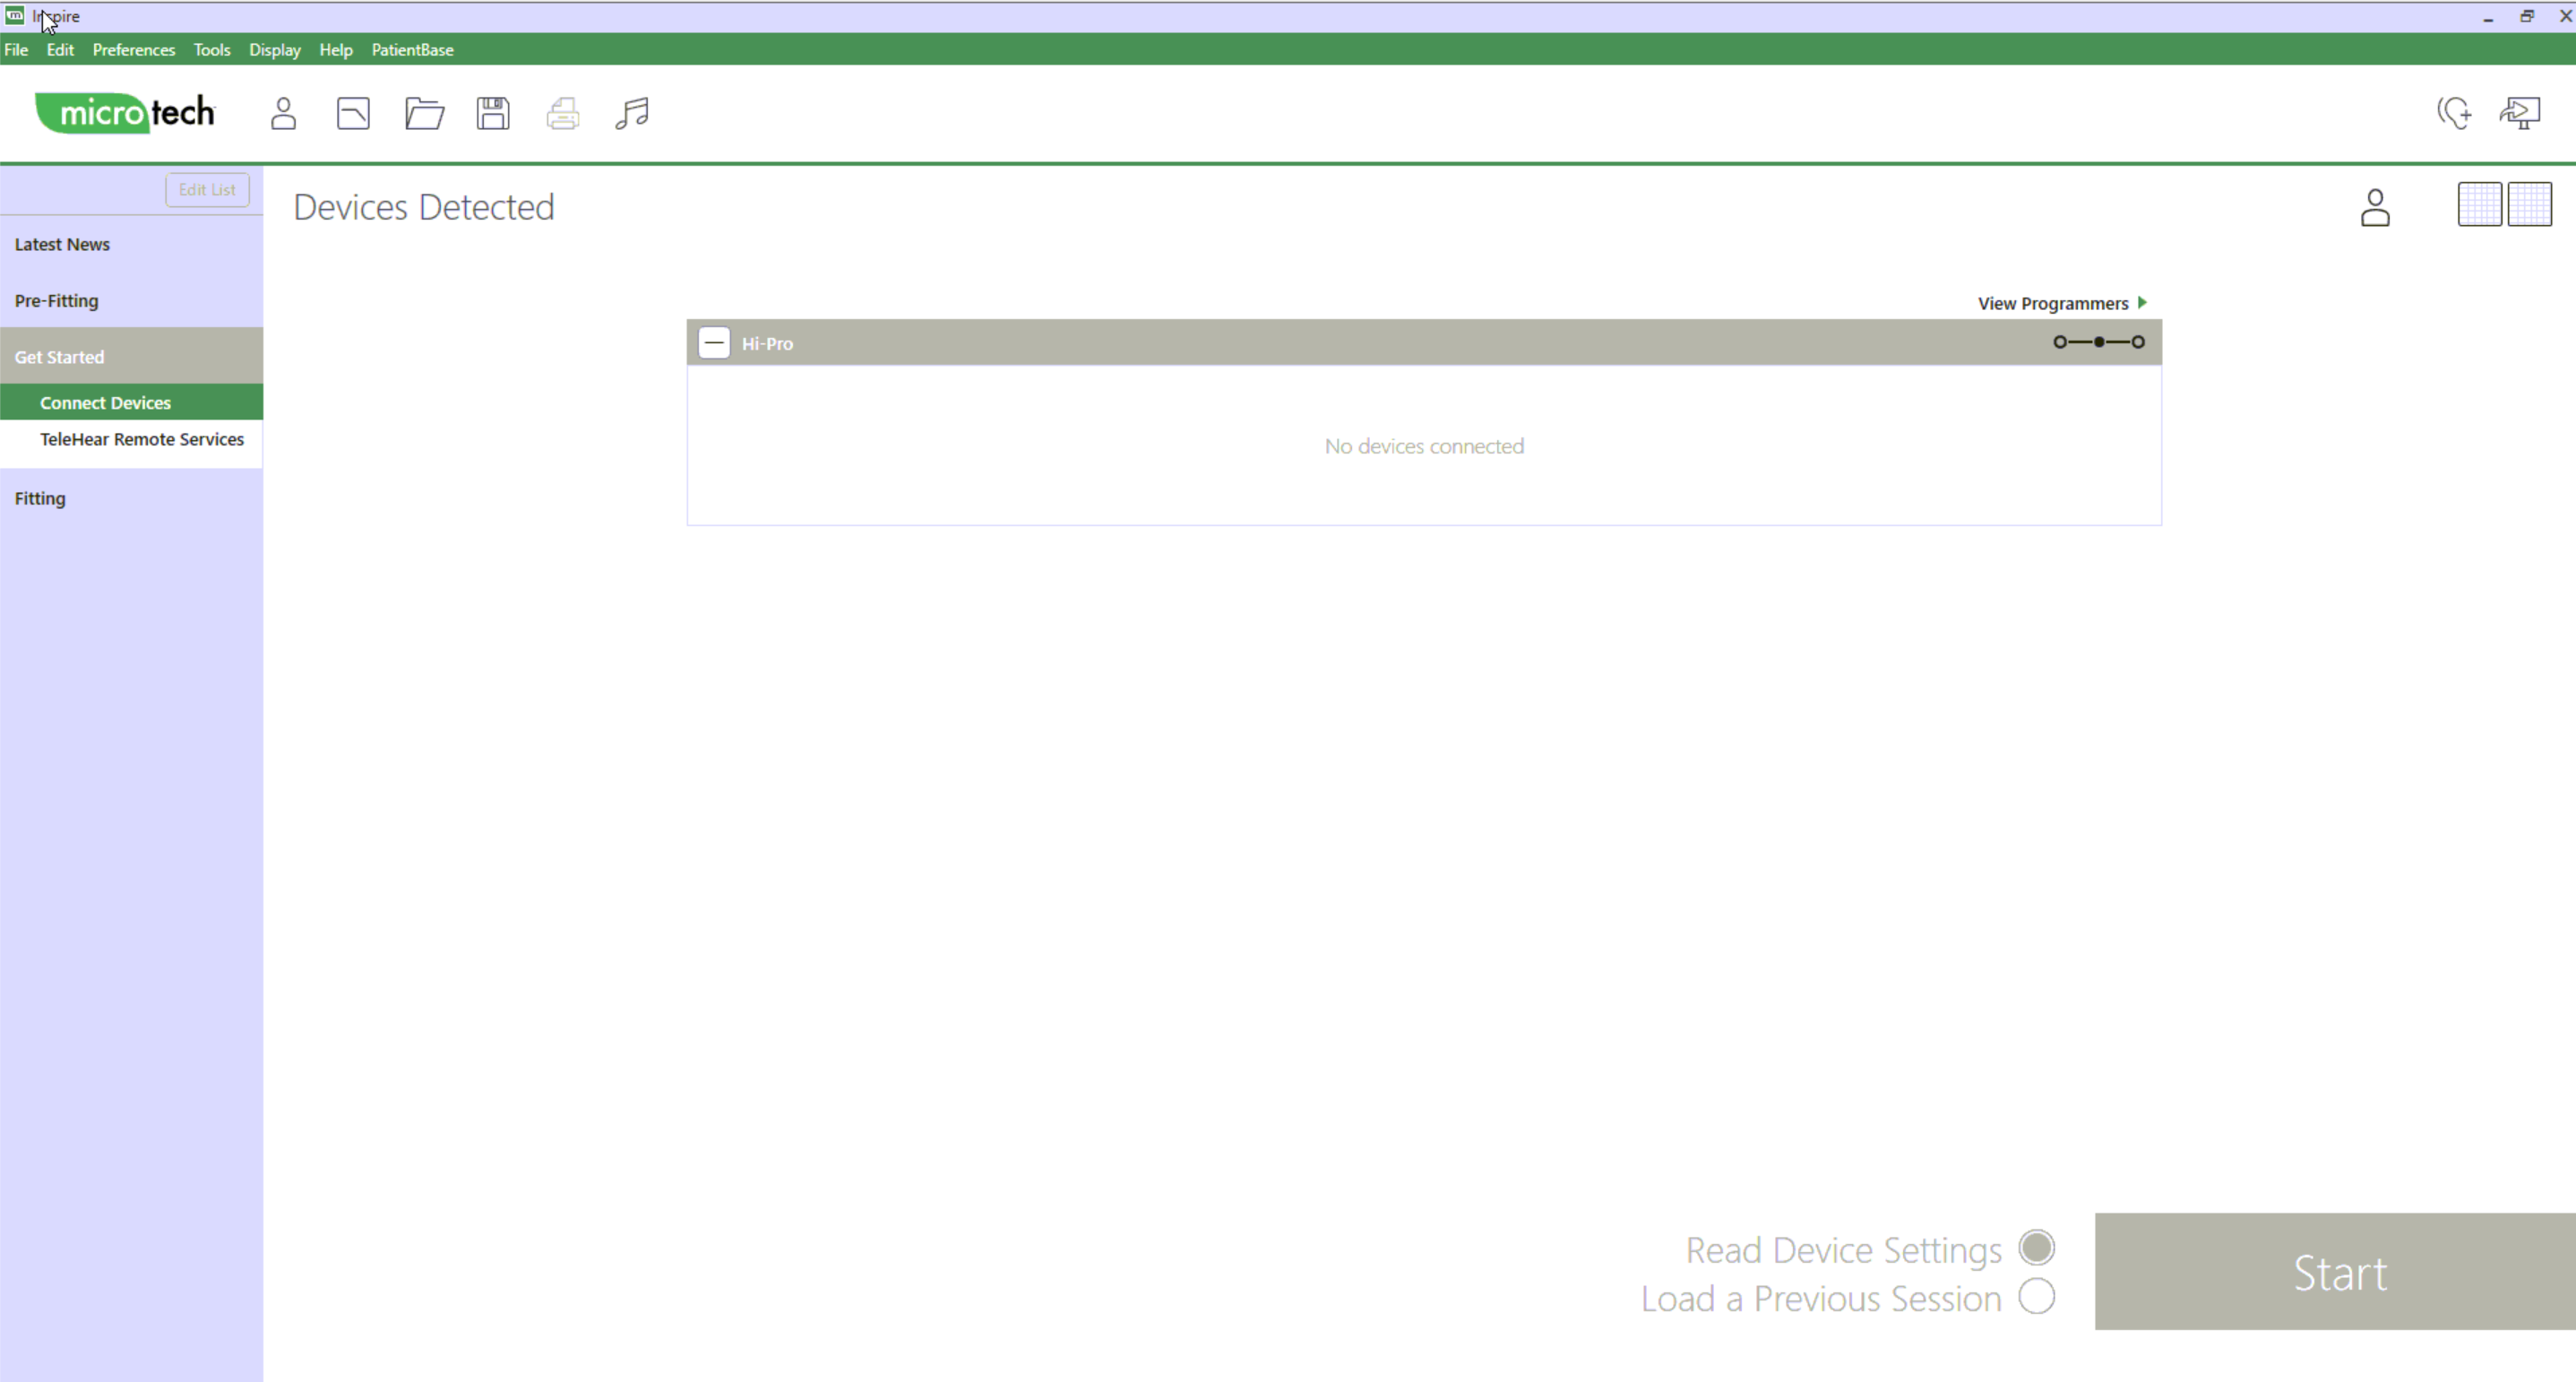2576x1382 pixels.
Task: Click the Hi-Pro header label
Action: [767, 343]
